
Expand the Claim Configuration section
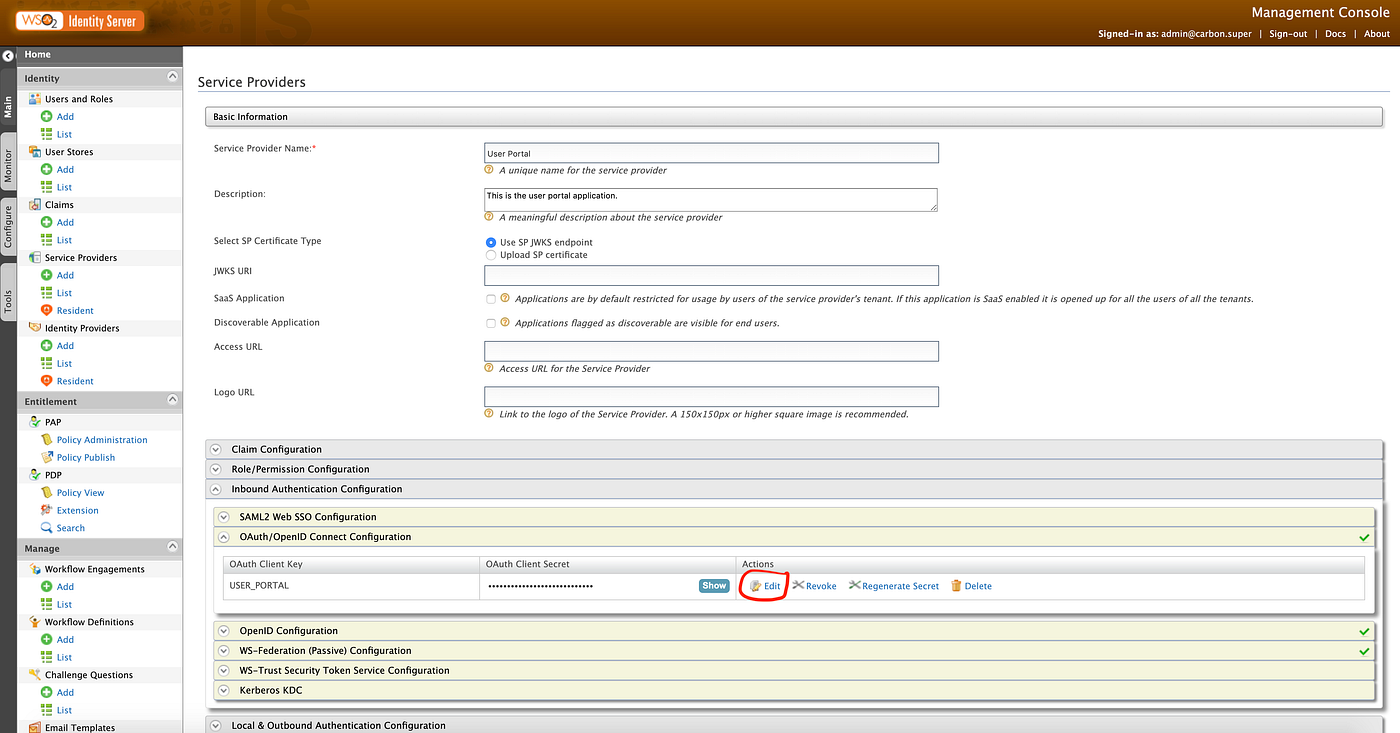tap(216, 449)
